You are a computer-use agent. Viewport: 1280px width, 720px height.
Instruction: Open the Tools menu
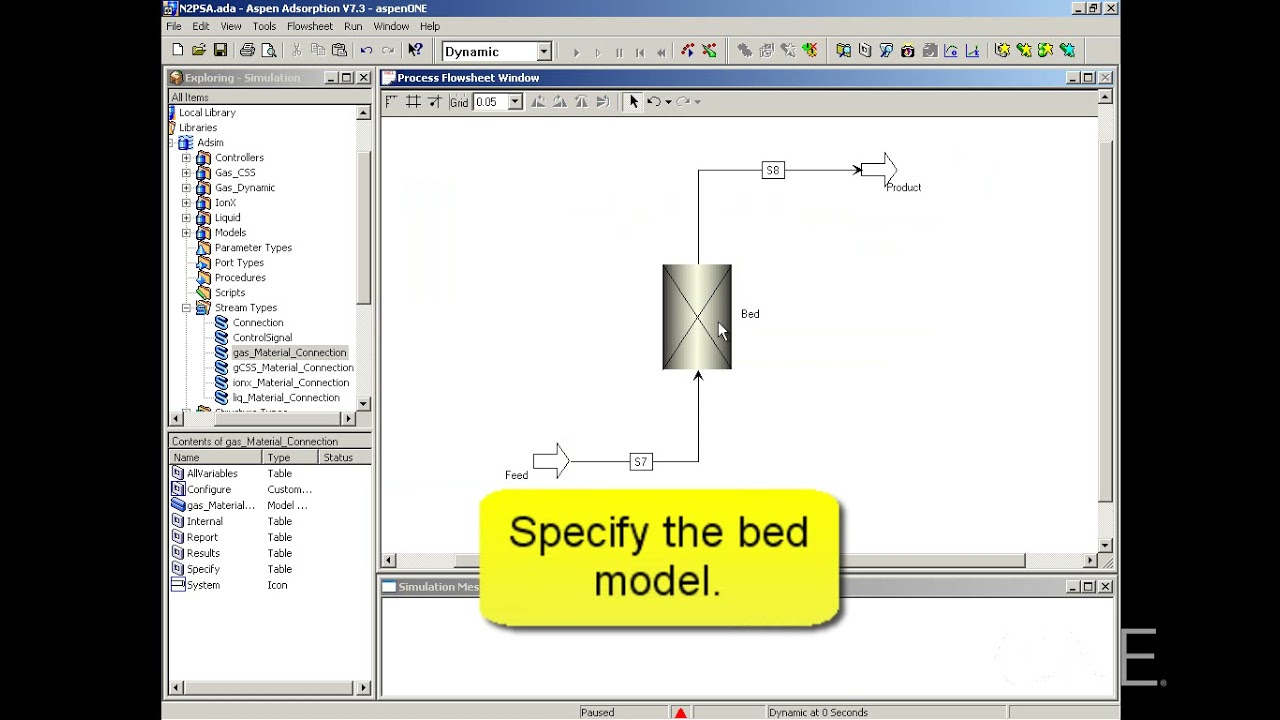click(x=264, y=26)
